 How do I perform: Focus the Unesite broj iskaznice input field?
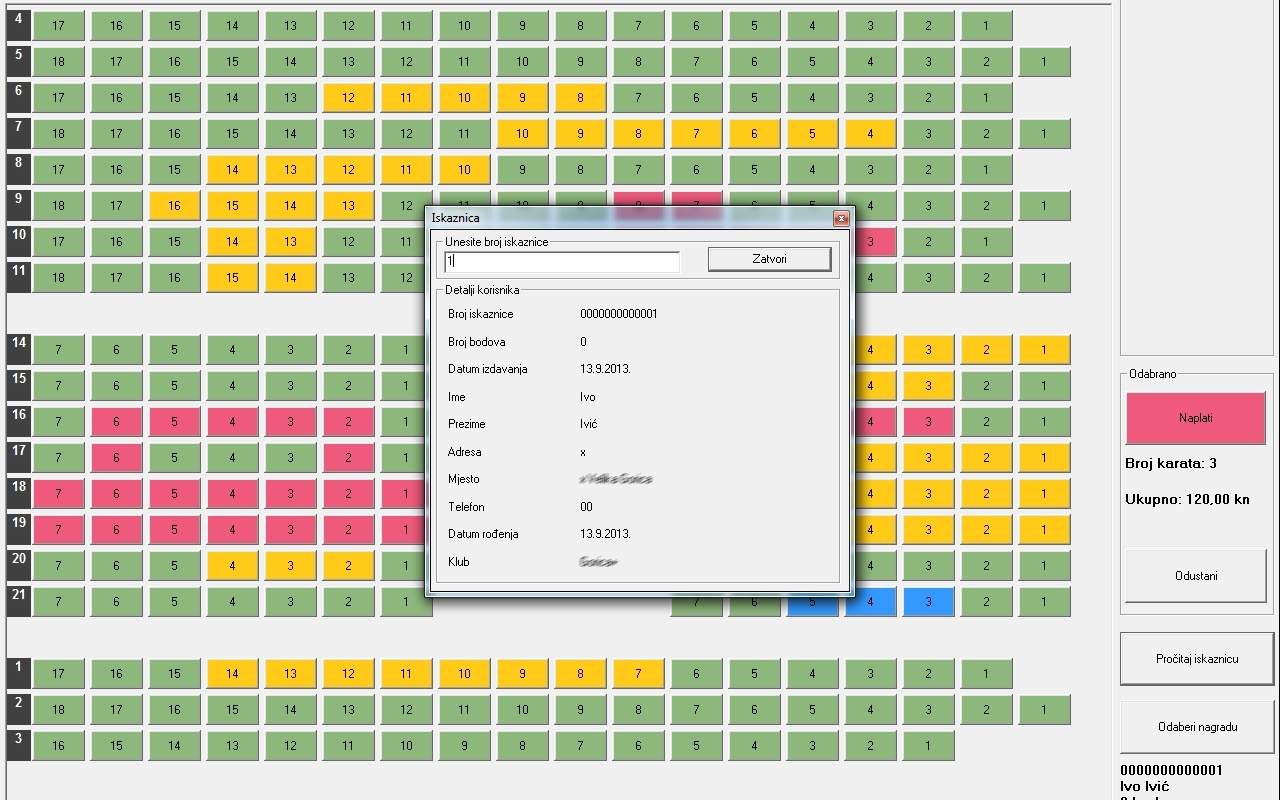coord(562,261)
